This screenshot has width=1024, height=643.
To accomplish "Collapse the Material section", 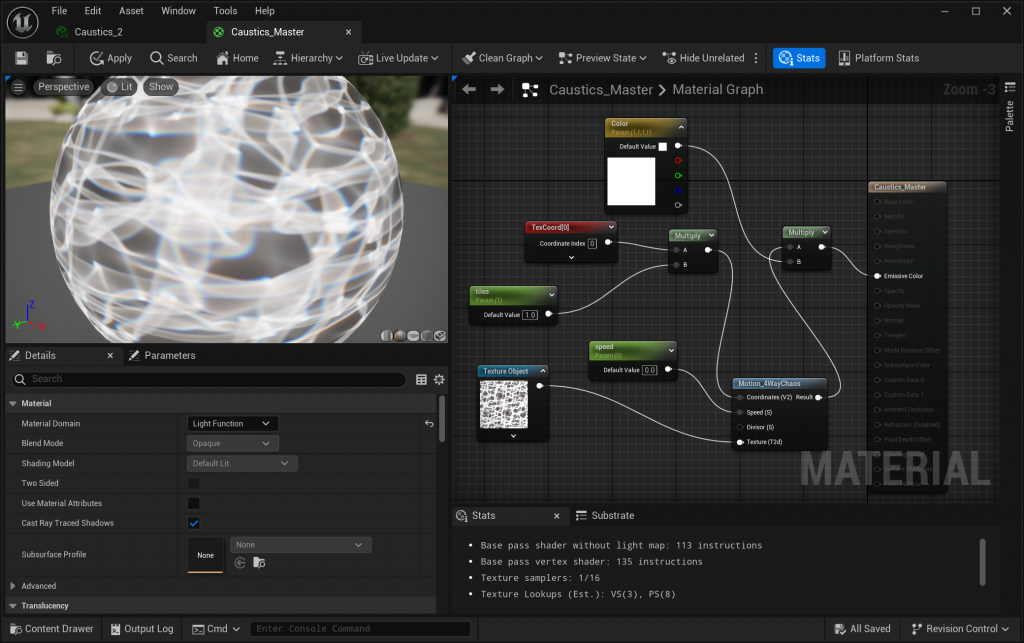I will click(x=12, y=403).
